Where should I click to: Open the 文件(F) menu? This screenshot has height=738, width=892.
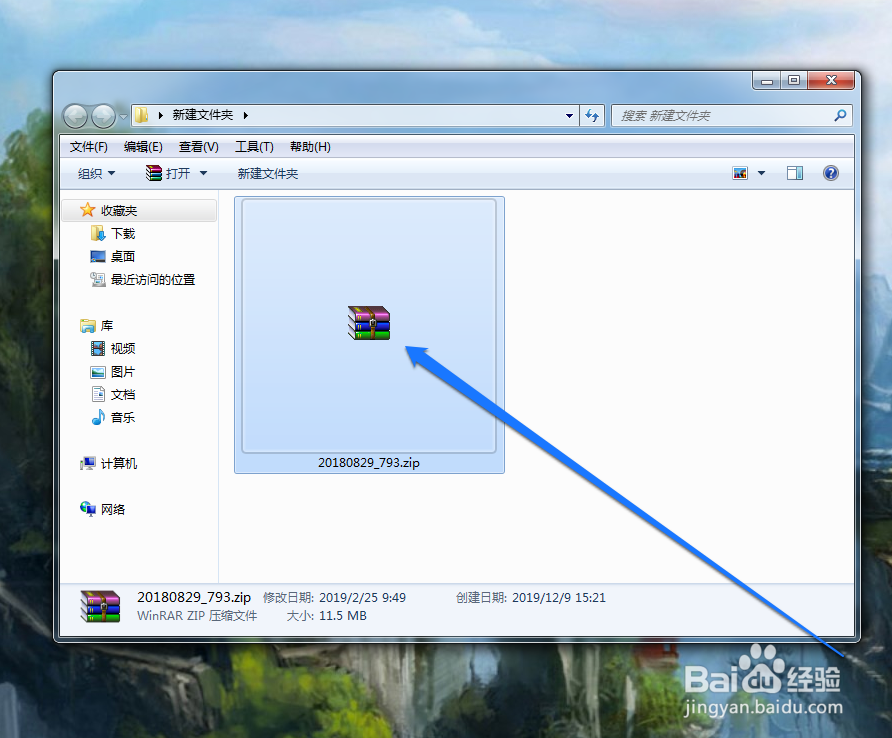89,147
